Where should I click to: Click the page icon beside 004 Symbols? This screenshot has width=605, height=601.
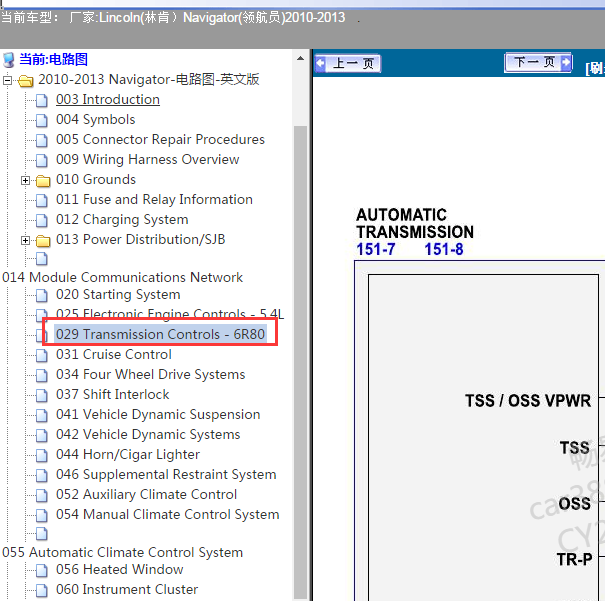42,120
